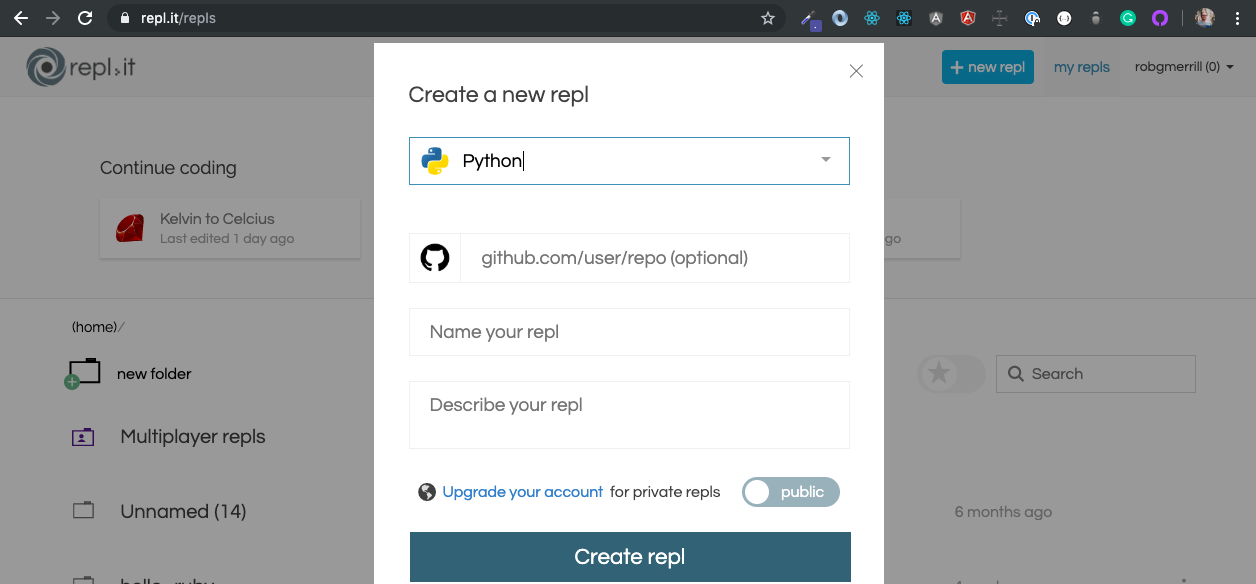
Task: Open the robgmerrill account dropdown
Action: 1184,67
